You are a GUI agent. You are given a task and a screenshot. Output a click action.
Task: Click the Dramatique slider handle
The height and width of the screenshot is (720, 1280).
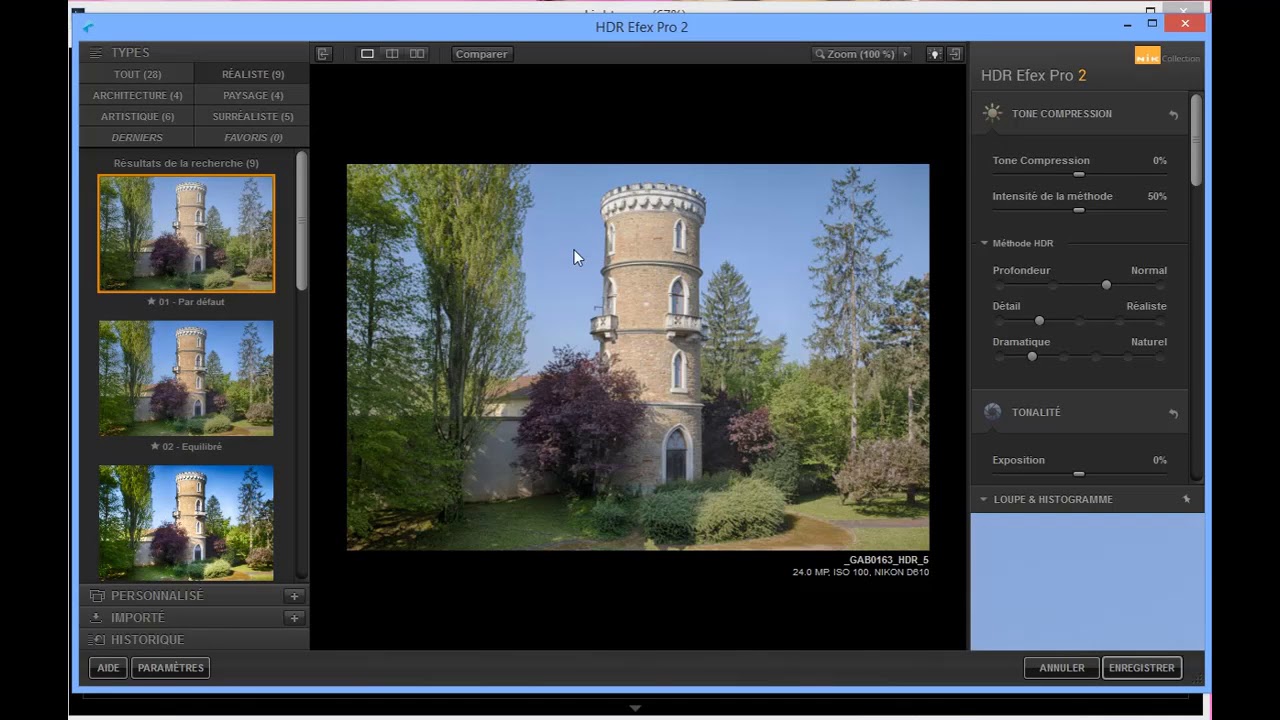(1032, 357)
